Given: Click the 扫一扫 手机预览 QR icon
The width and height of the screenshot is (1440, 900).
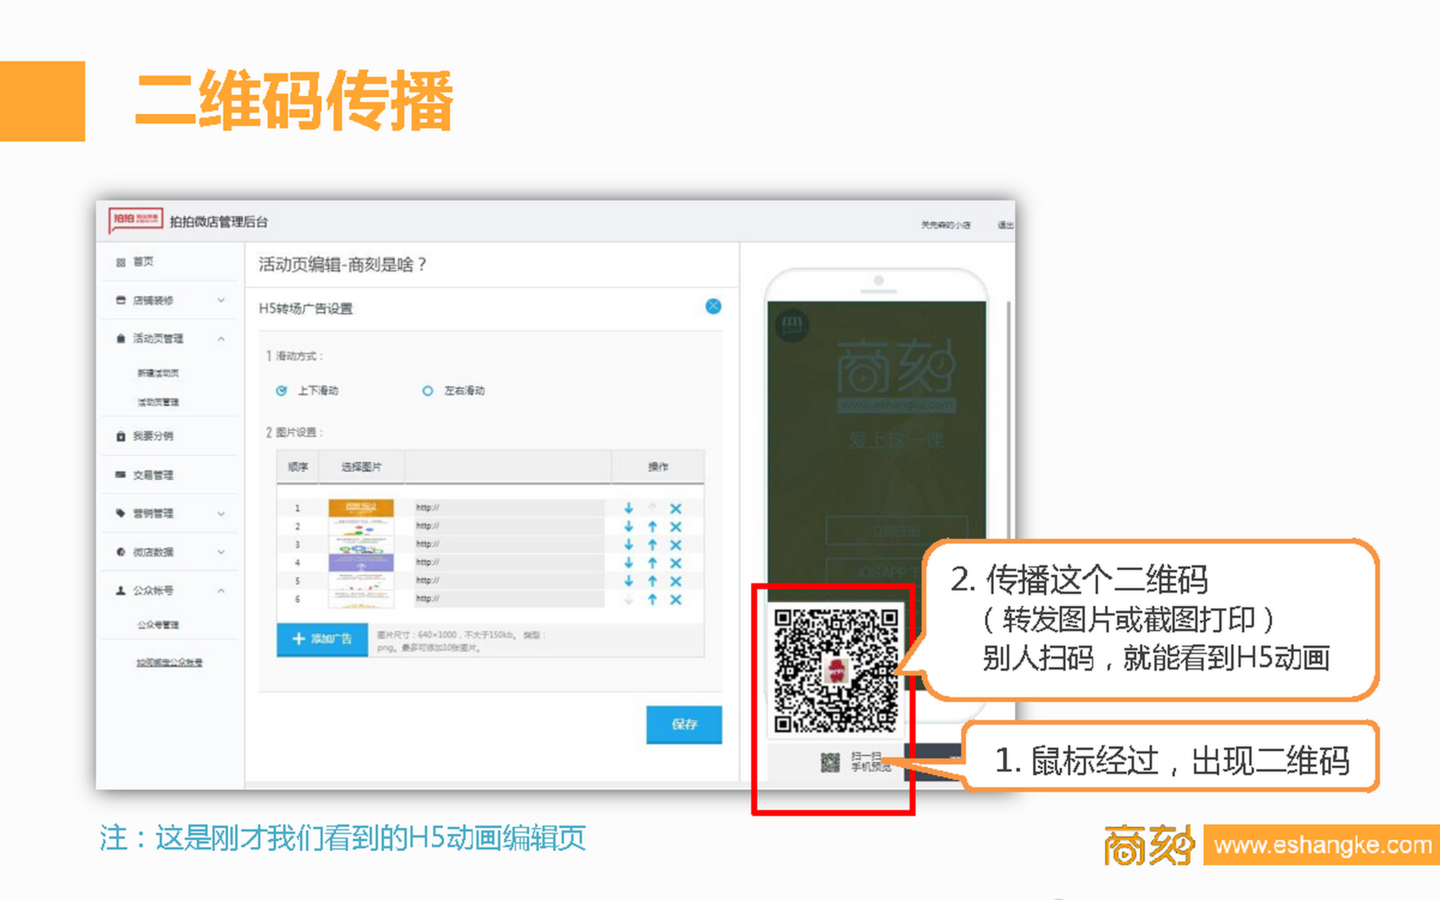Looking at the screenshot, I should click(830, 762).
